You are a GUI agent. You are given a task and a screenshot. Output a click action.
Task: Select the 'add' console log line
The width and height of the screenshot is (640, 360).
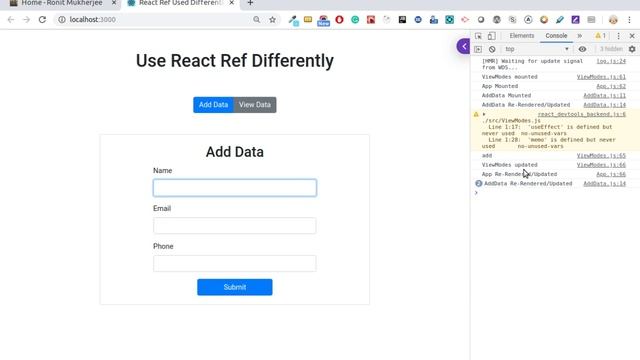point(487,156)
